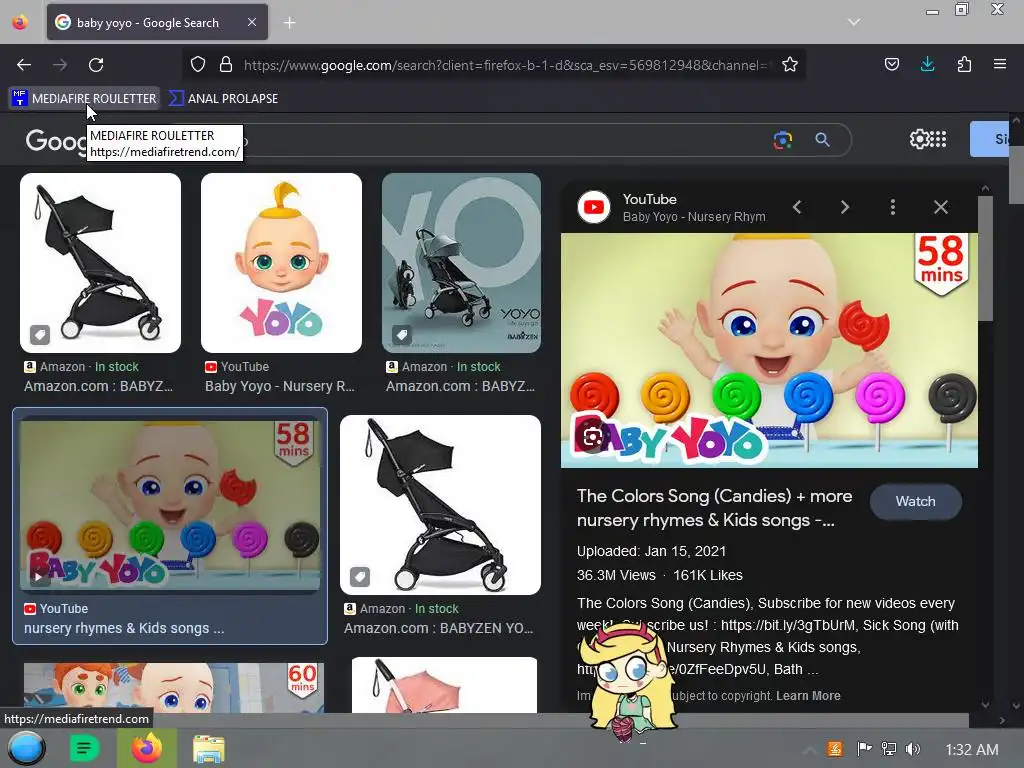Open the tracking protection shield icon

[x=198, y=65]
